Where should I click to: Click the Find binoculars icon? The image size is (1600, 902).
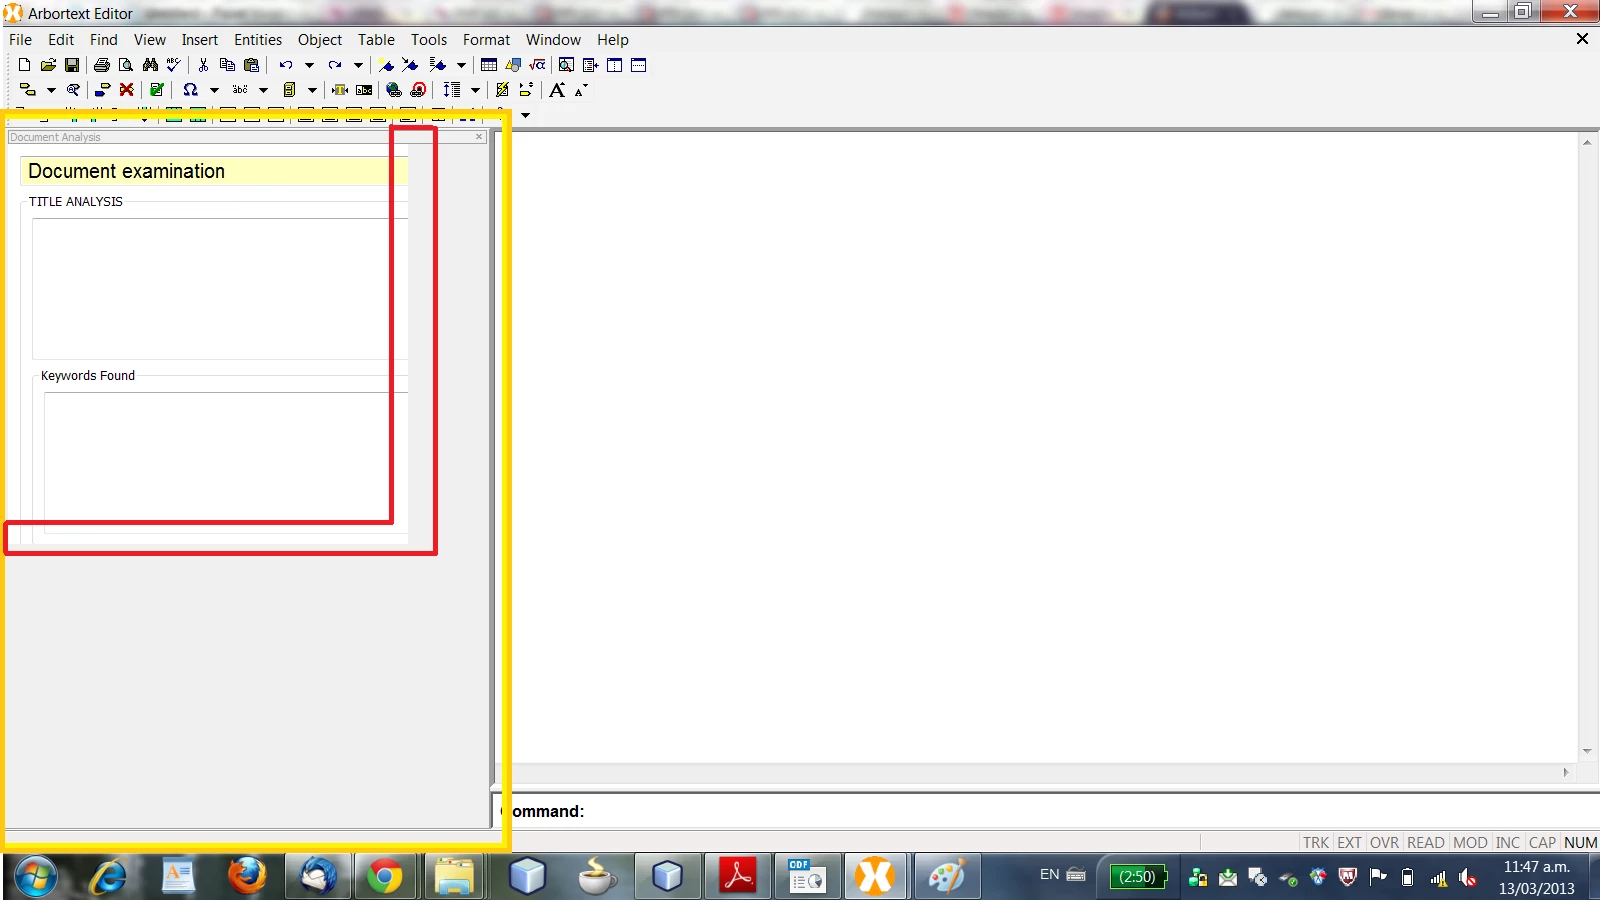(x=150, y=65)
